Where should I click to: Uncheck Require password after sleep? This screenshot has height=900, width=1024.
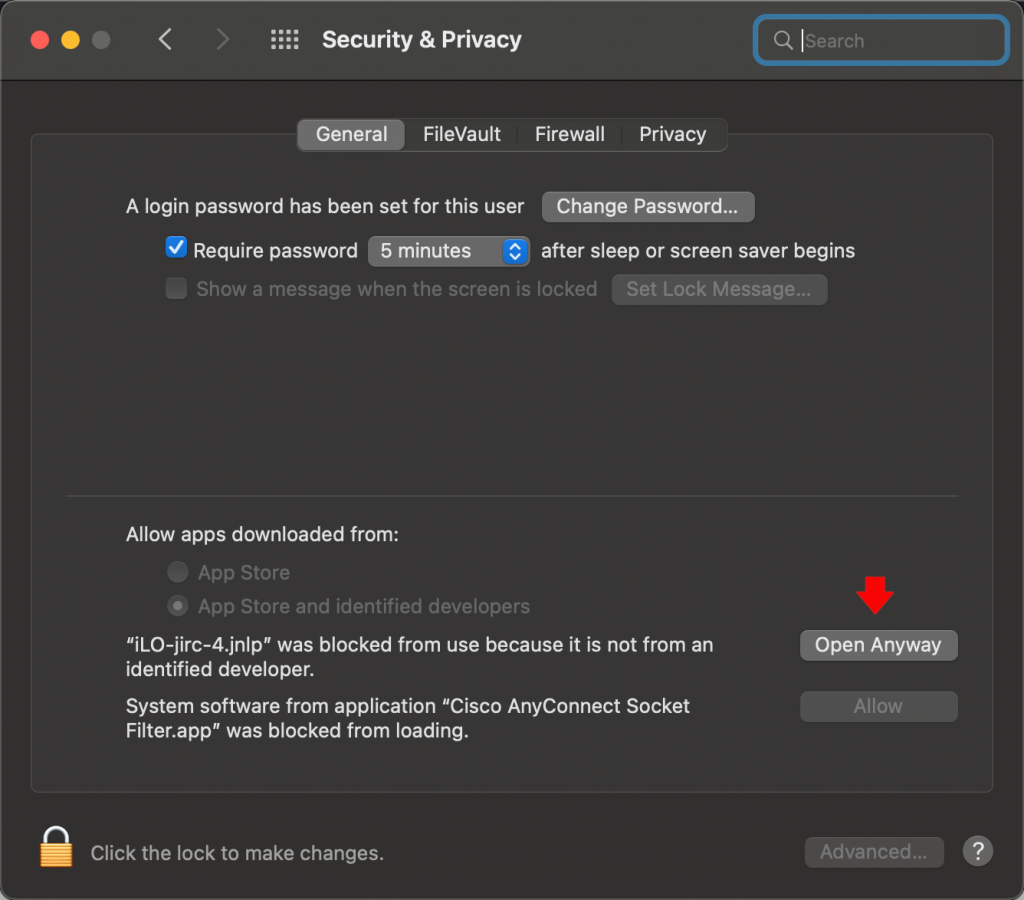[x=176, y=246]
